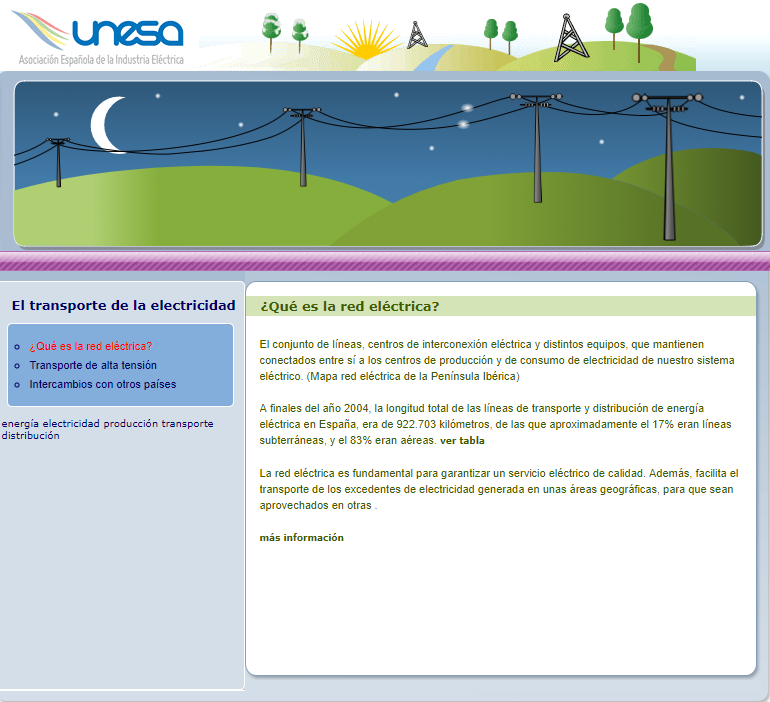
Task: Click the 'más información' link
Action: click(x=301, y=538)
